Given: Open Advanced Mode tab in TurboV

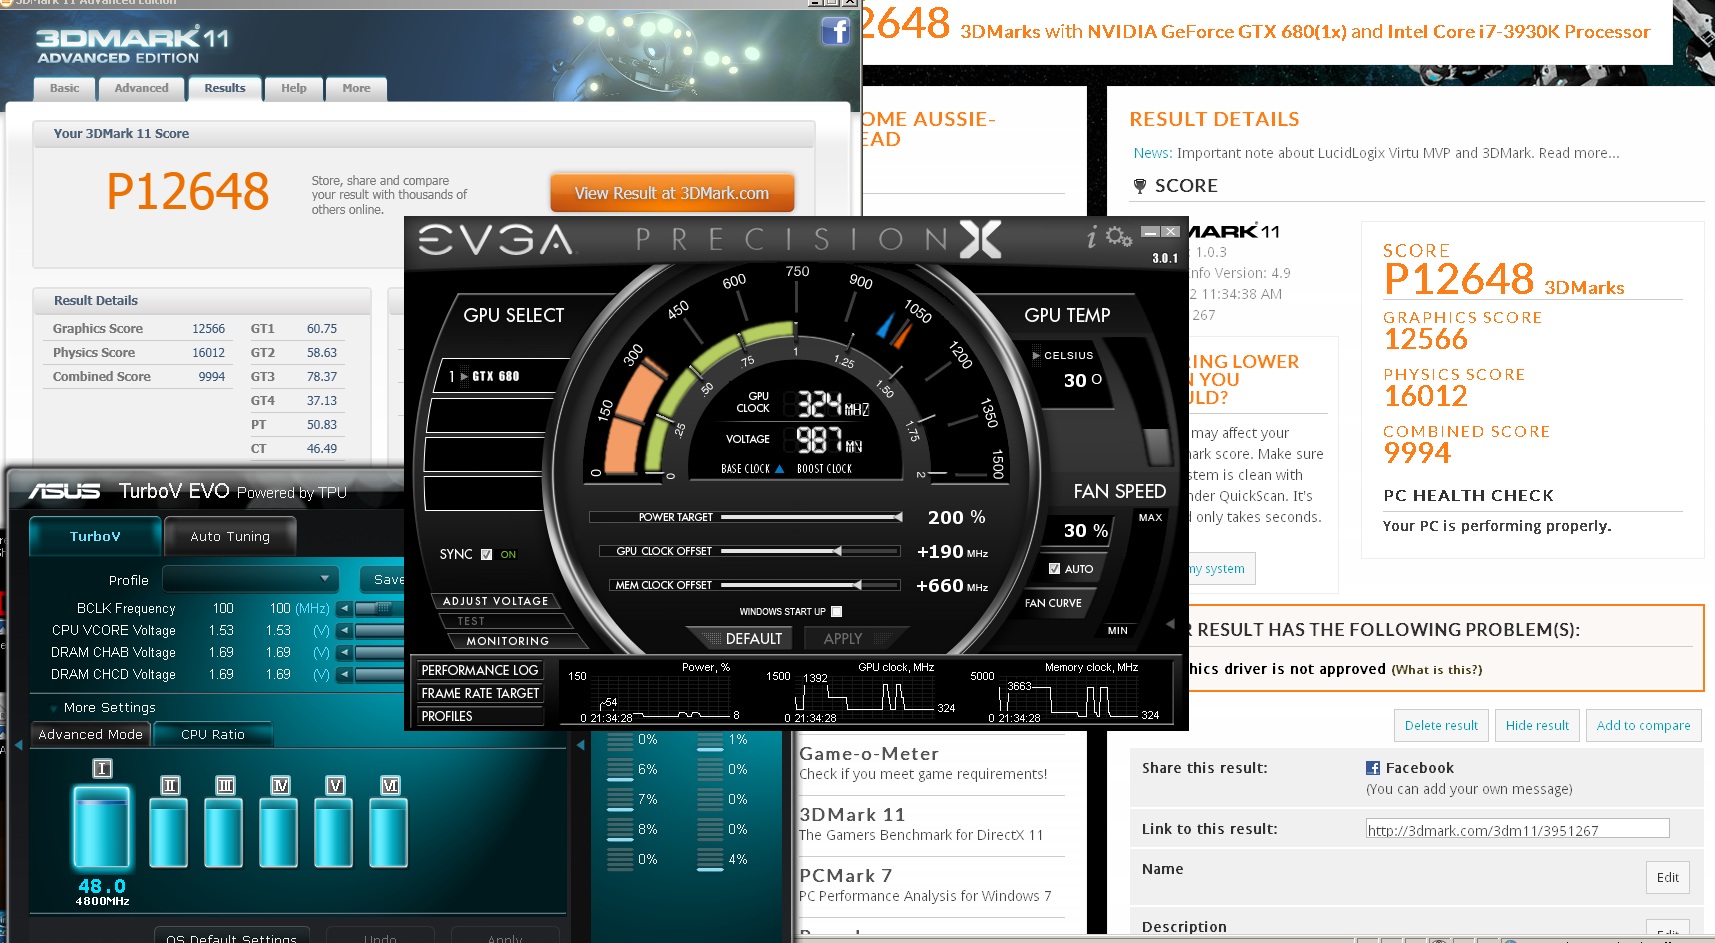Looking at the screenshot, I should point(90,734).
